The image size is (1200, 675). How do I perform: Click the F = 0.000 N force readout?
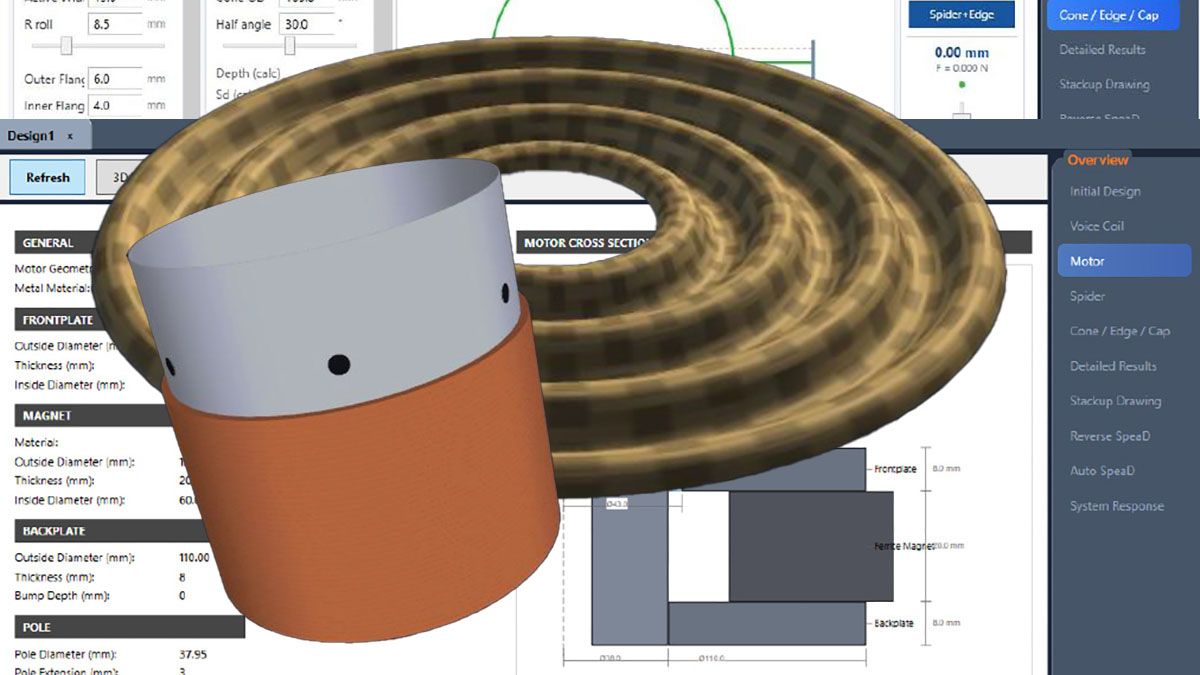(961, 67)
